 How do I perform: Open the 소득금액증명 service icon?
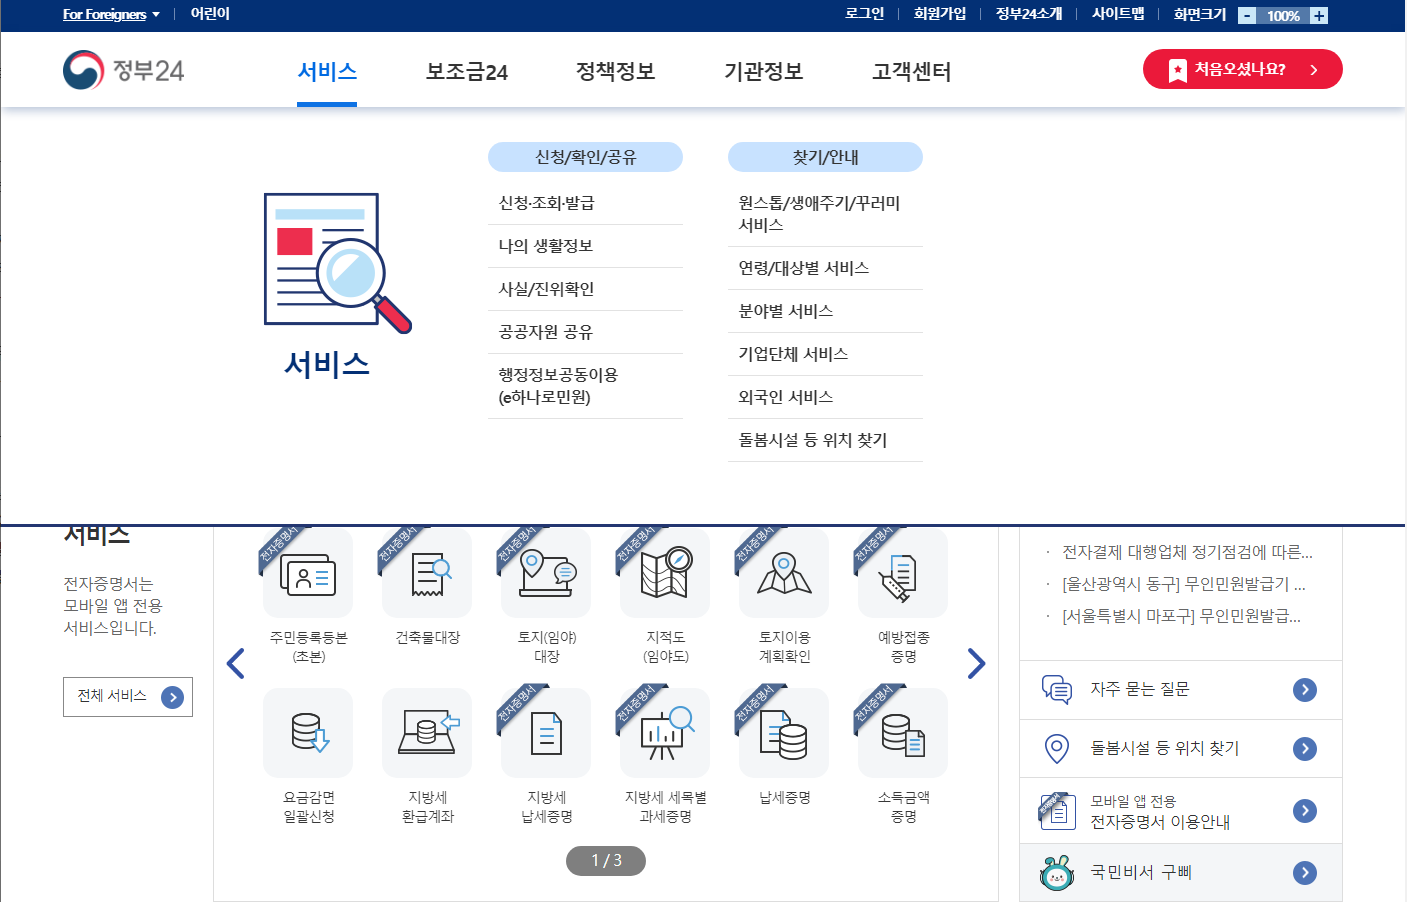tap(903, 733)
